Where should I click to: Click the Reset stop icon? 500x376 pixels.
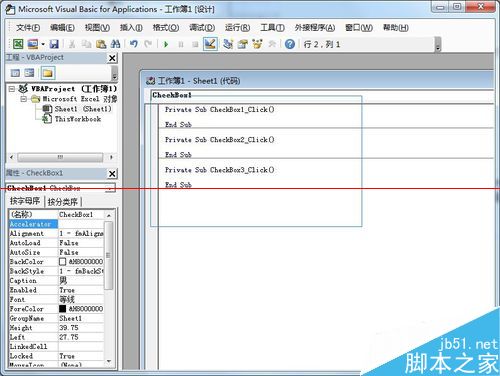195,44
